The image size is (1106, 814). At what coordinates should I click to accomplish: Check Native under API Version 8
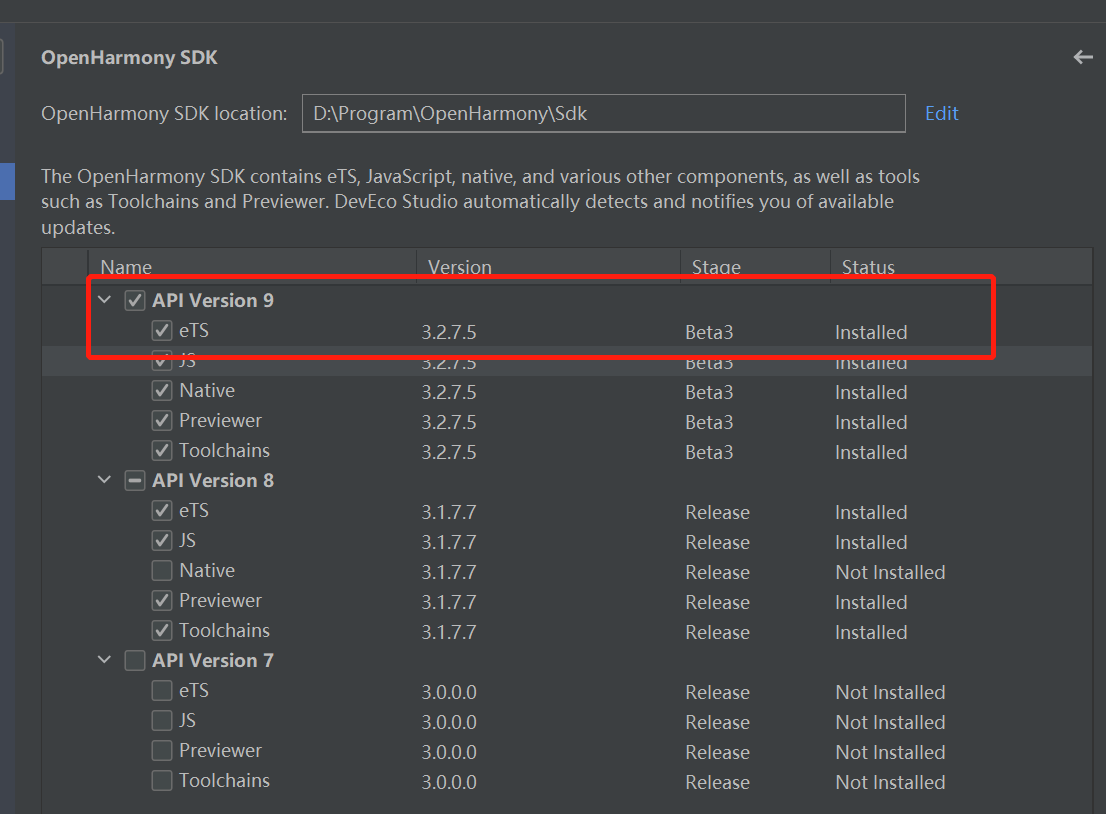click(x=162, y=570)
